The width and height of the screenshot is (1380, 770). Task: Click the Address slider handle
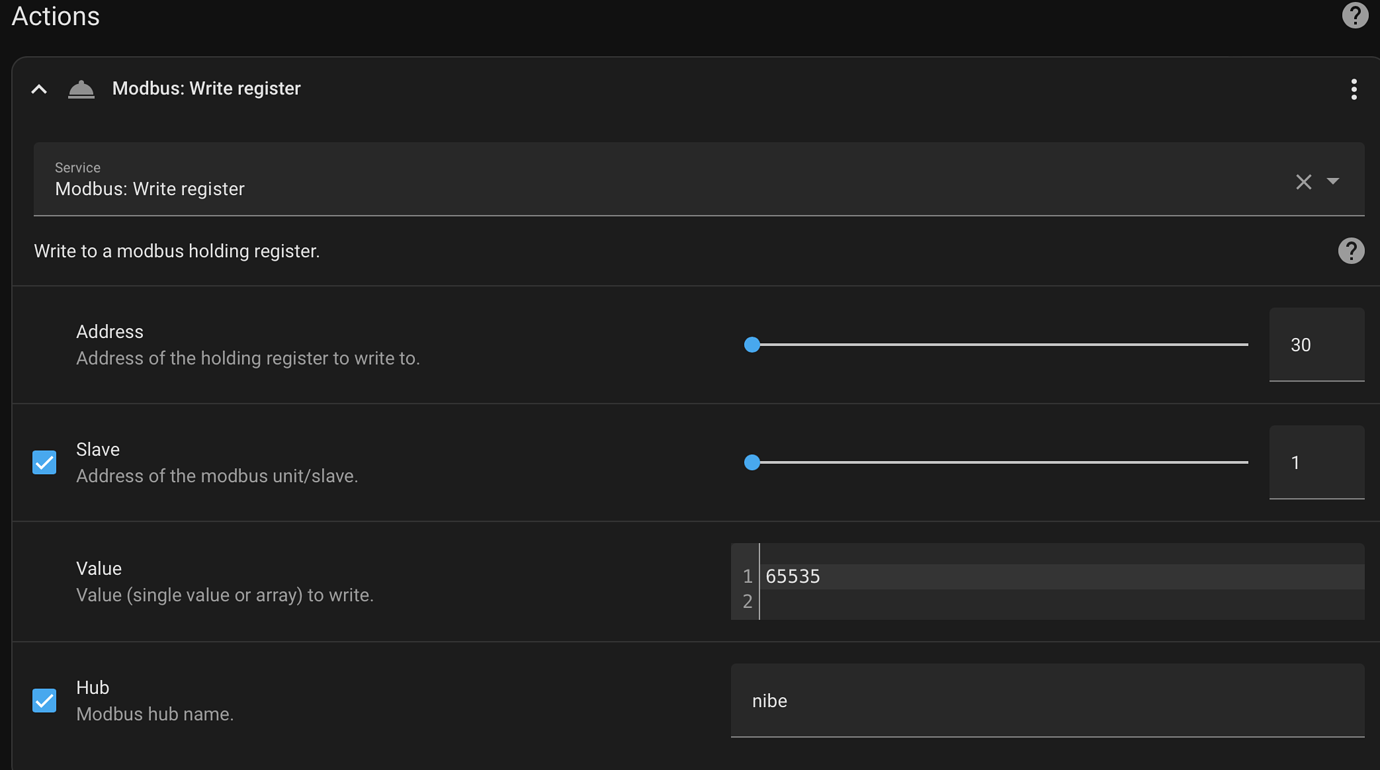[x=752, y=345]
